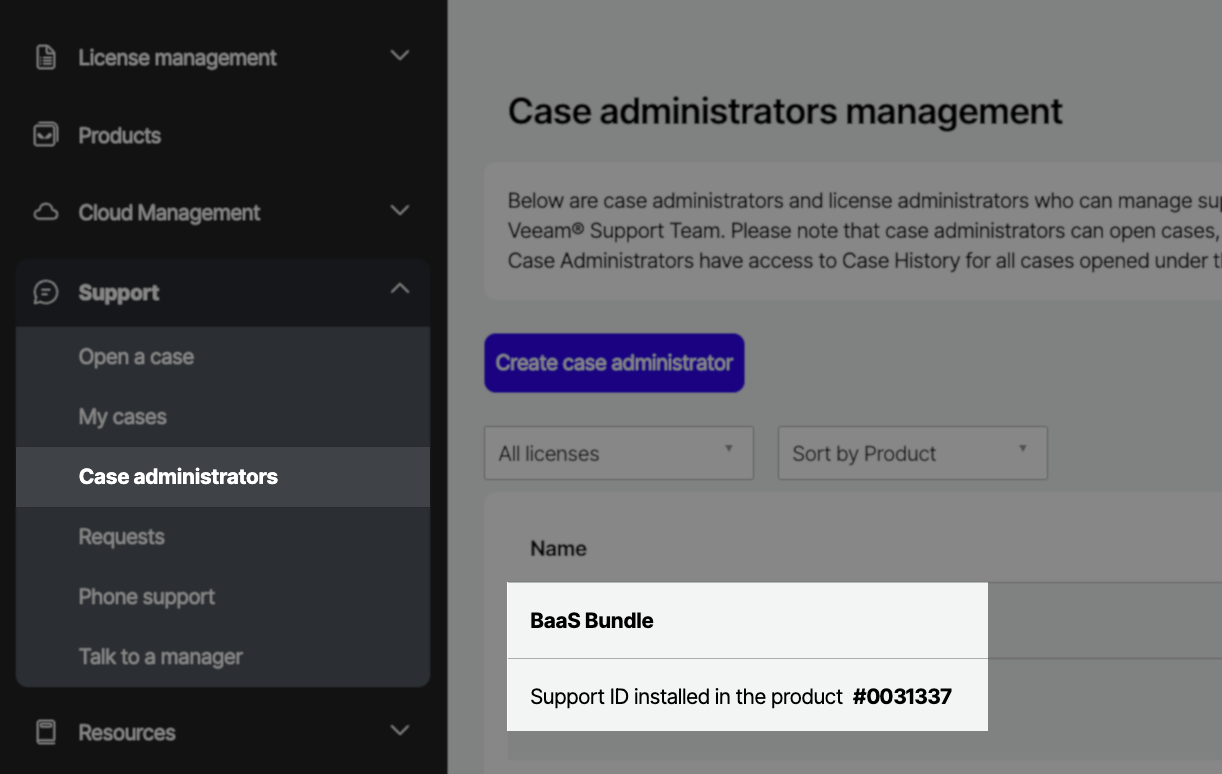Go to Products in the sidebar

(x=120, y=136)
